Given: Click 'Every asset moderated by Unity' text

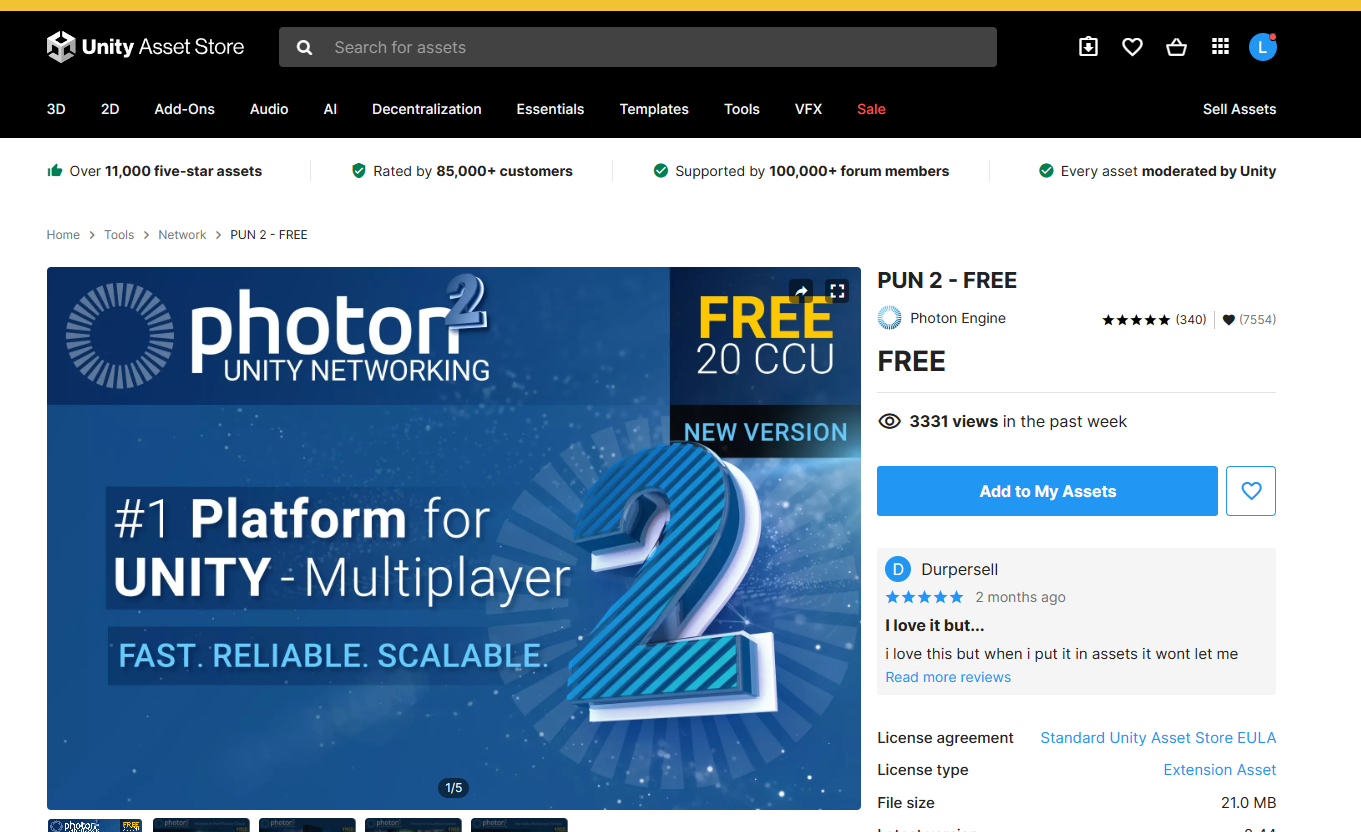Looking at the screenshot, I should pos(1168,171).
